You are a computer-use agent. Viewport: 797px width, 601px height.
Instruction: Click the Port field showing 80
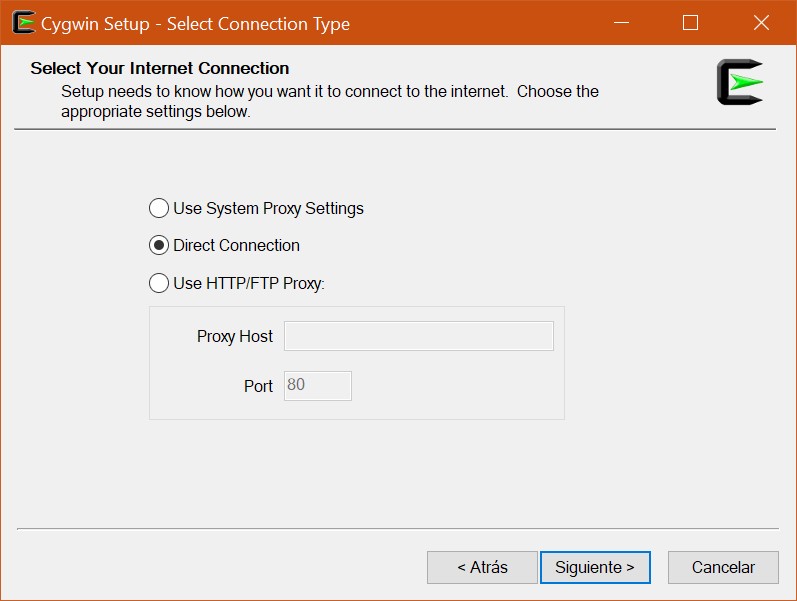[x=318, y=386]
